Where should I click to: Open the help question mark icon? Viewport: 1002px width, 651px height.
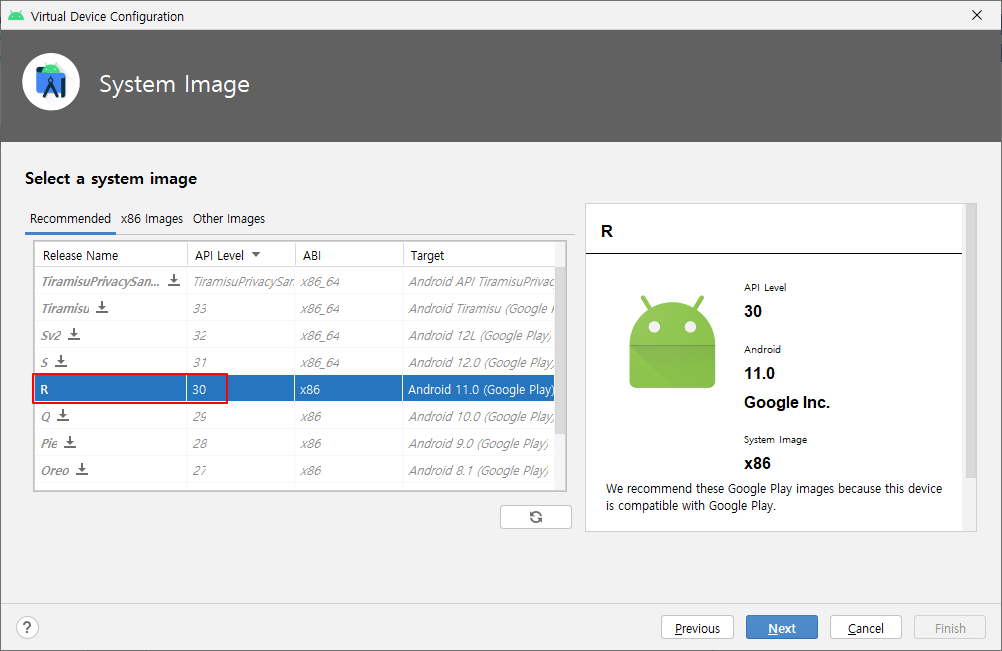point(27,627)
